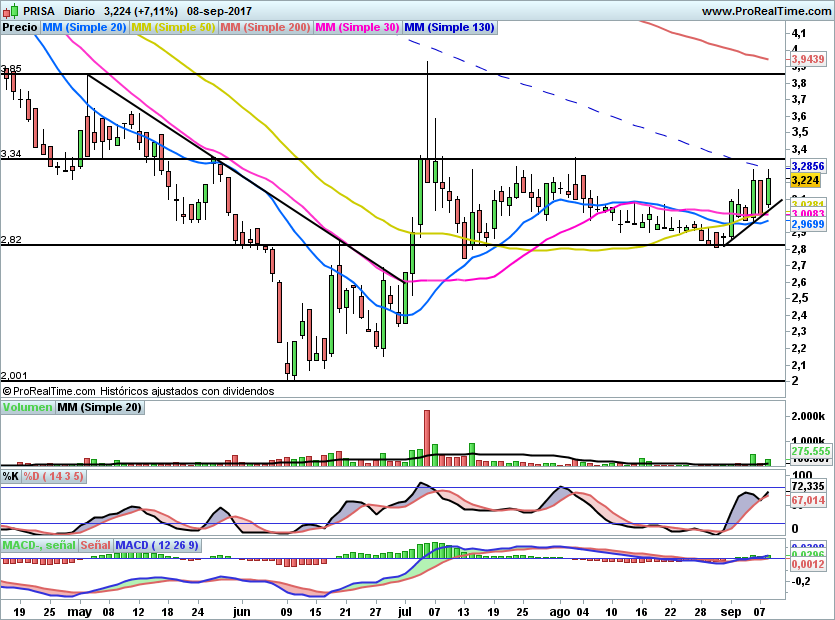
Task: Toggle the MM (Simple 50) moving average label
Action: (x=173, y=27)
